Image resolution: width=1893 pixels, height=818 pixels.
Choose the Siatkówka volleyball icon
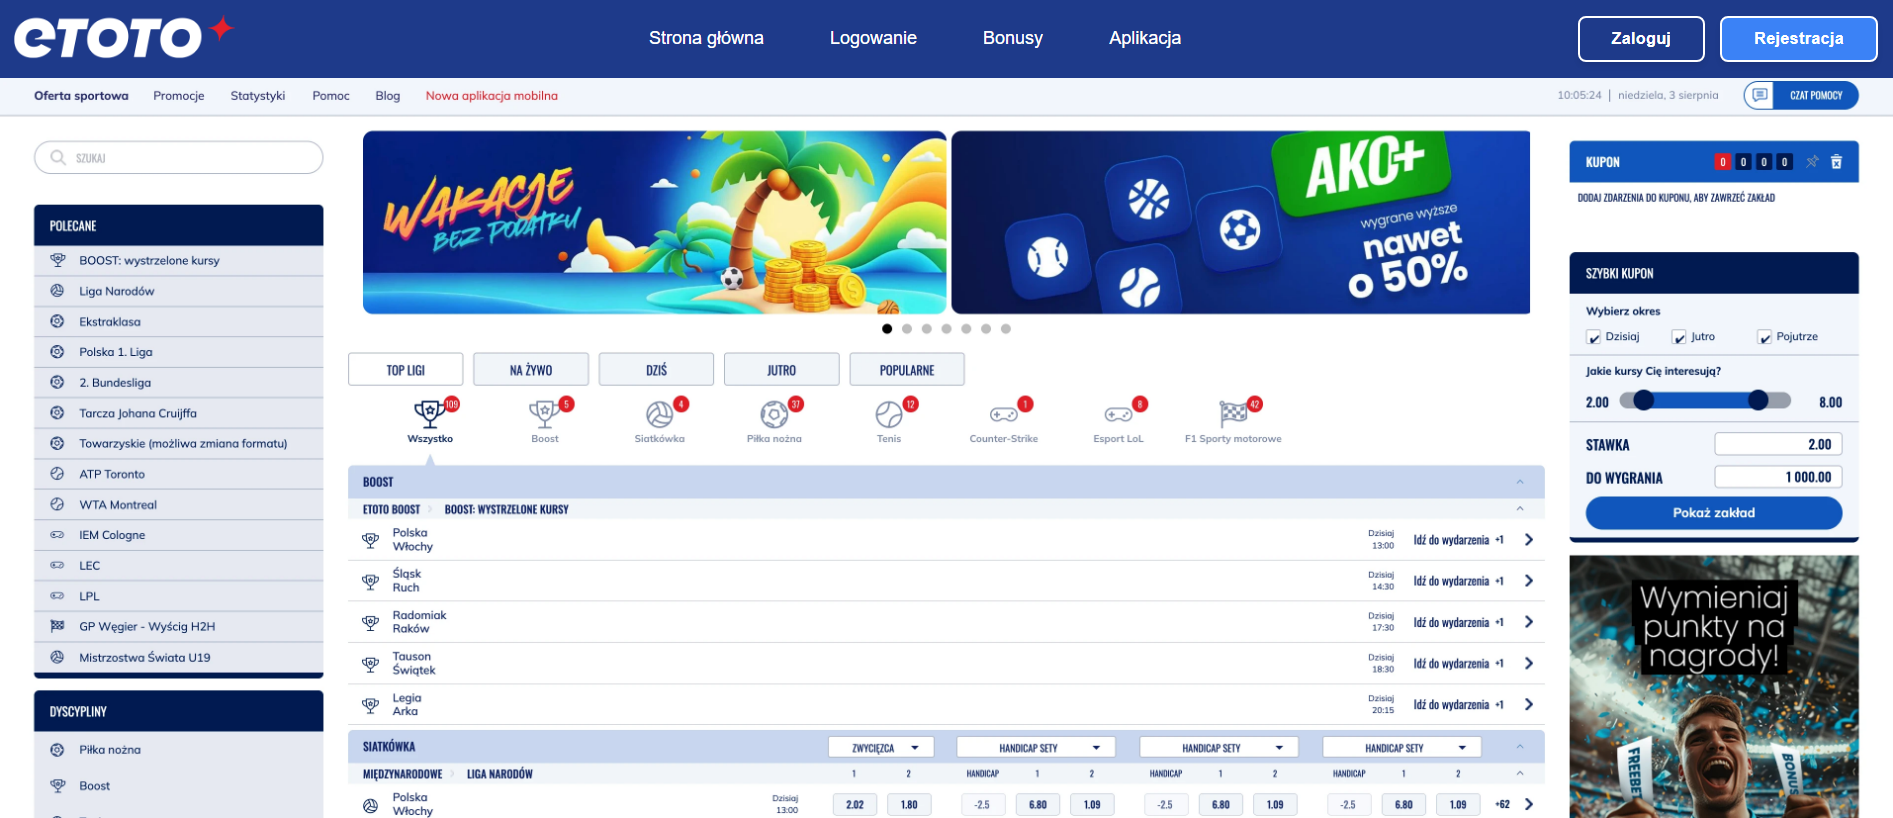click(659, 413)
